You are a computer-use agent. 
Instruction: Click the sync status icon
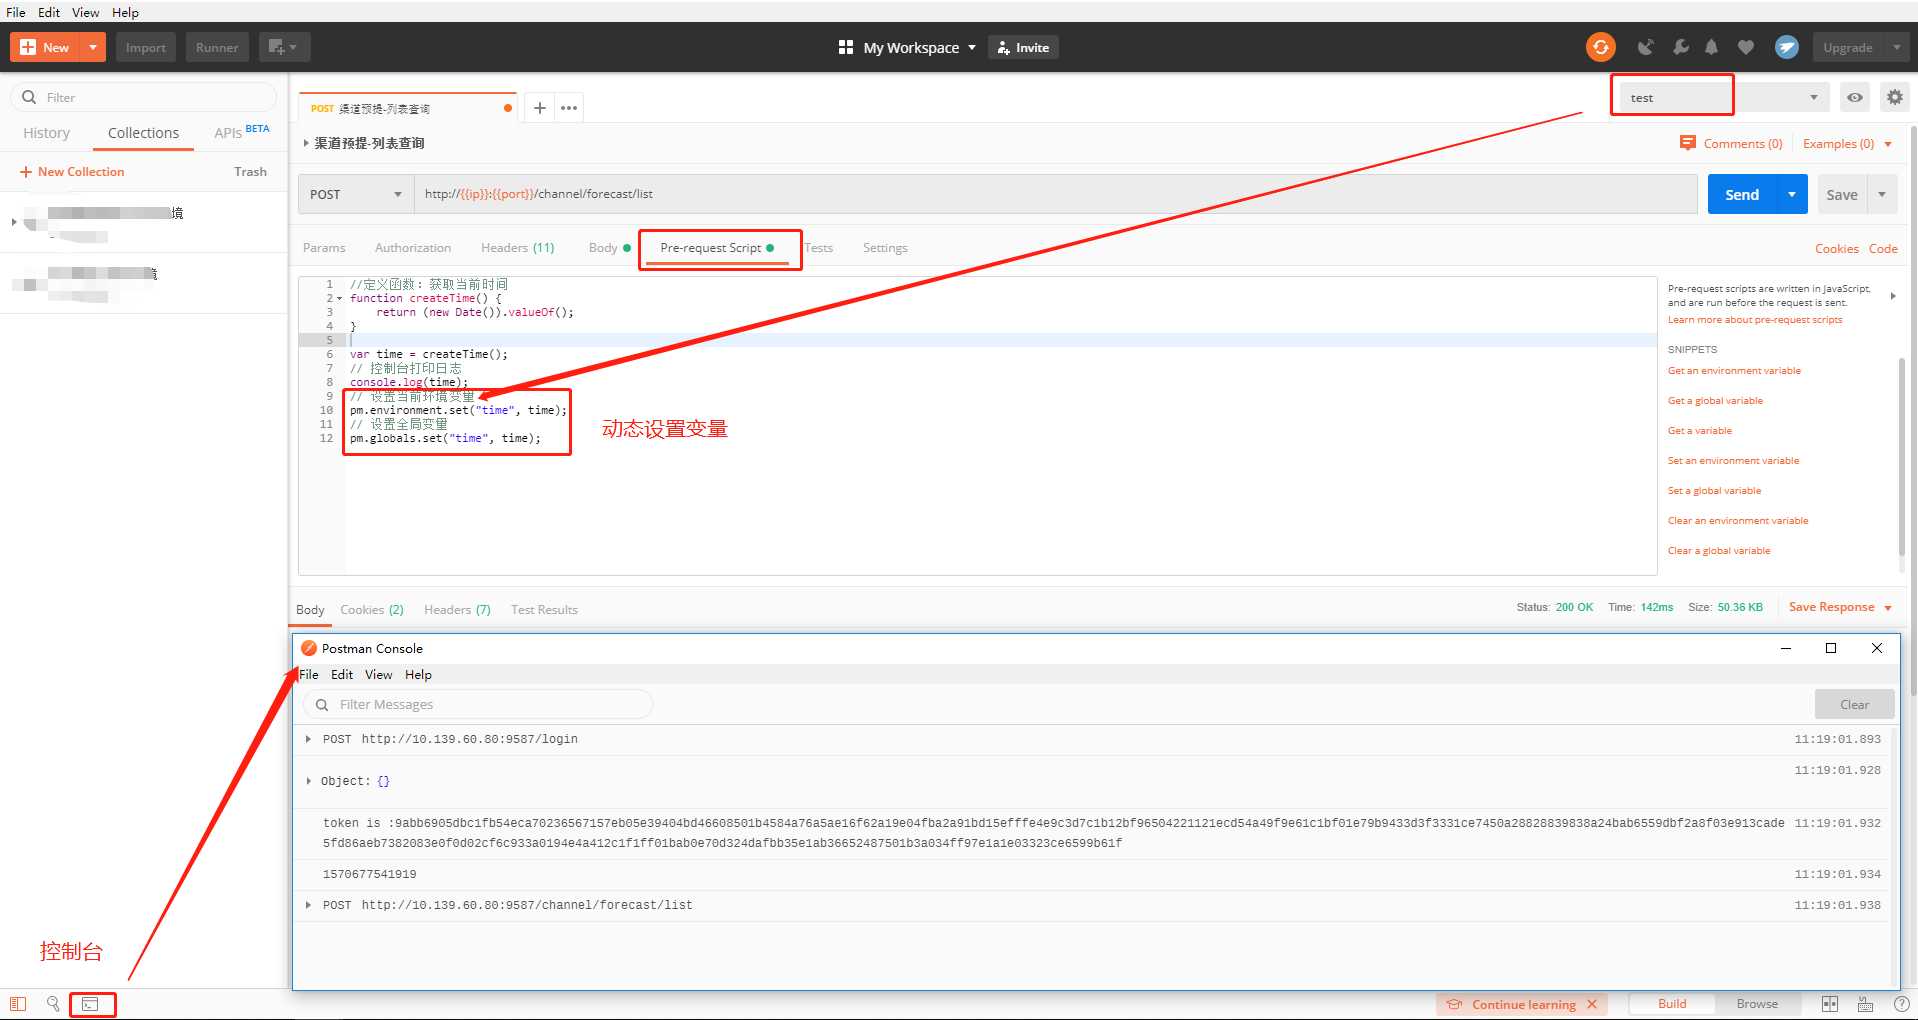click(x=1600, y=47)
